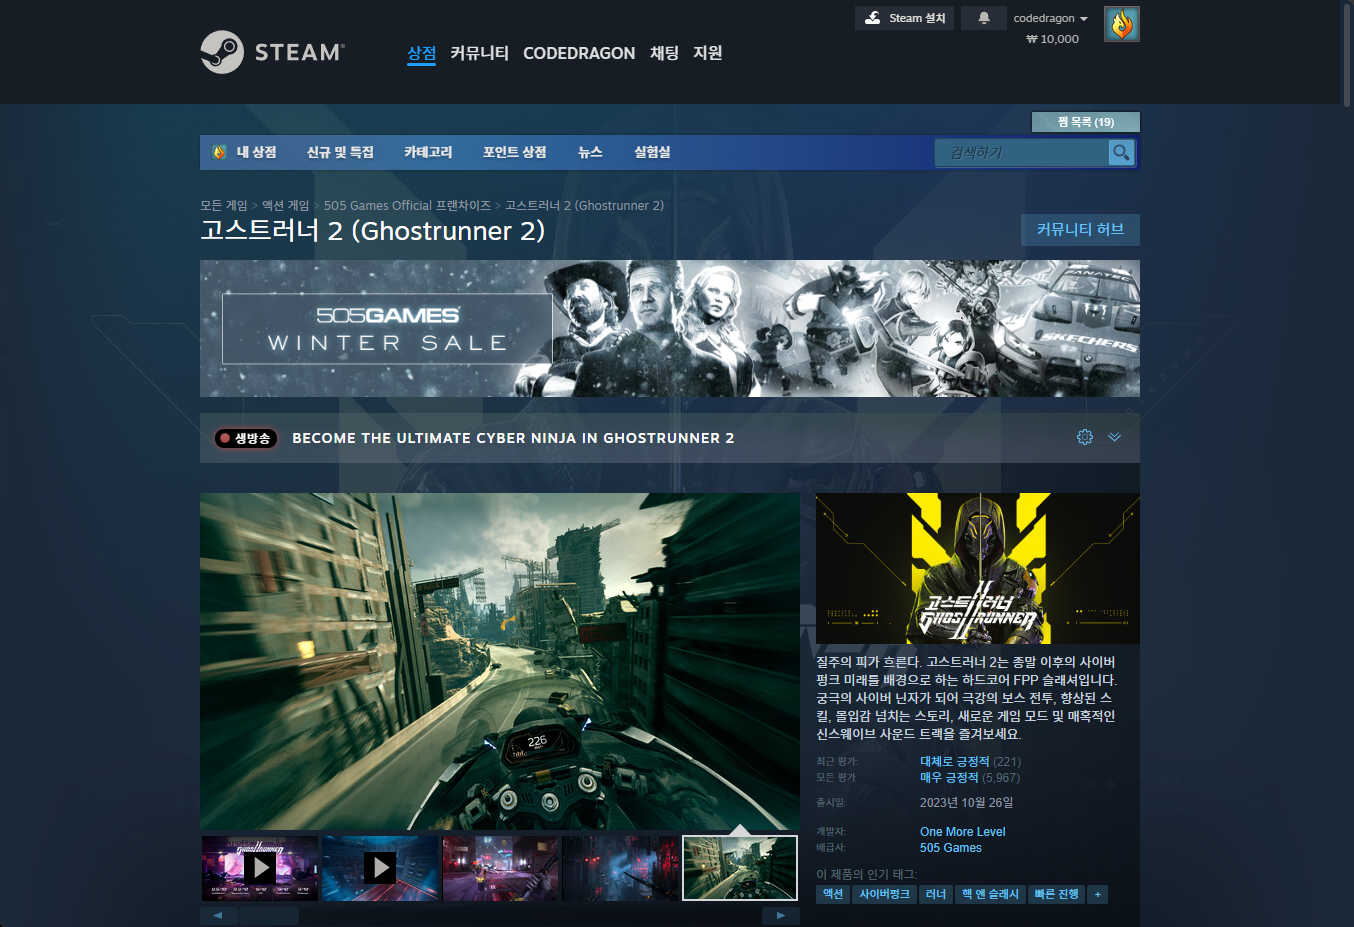
Task: Click in the 검색하기 search field
Action: pyautogui.click(x=1022, y=152)
